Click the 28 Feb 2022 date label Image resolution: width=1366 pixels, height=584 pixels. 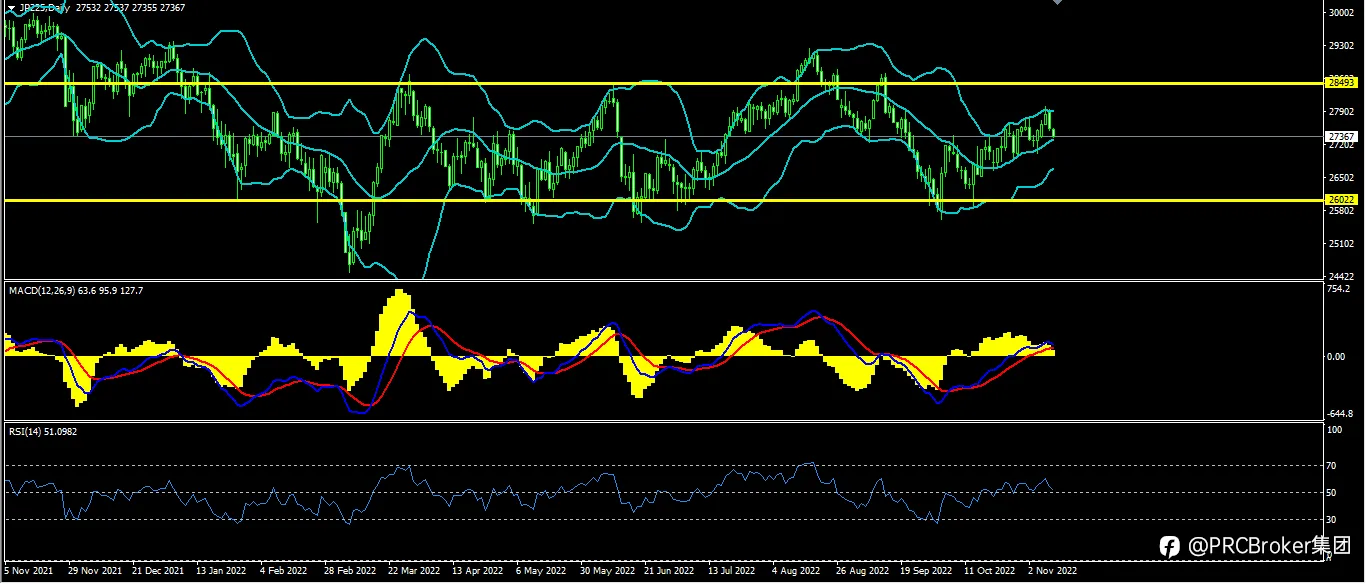349,571
